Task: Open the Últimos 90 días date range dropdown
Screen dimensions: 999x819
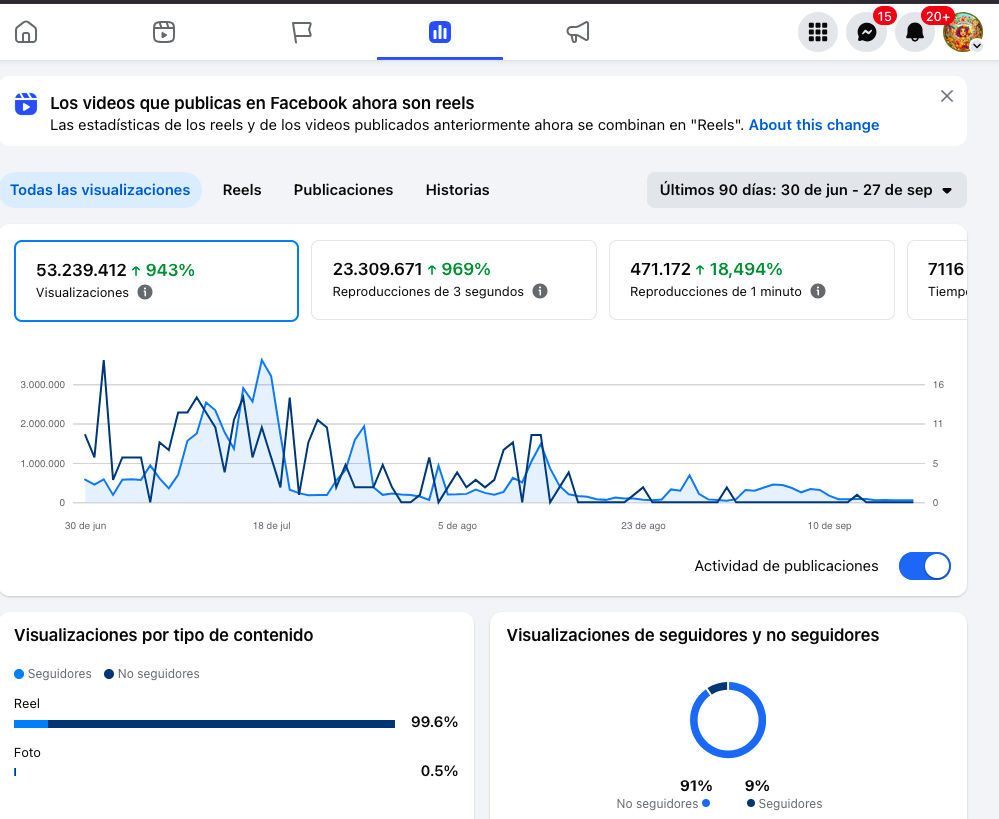Action: [x=807, y=190]
